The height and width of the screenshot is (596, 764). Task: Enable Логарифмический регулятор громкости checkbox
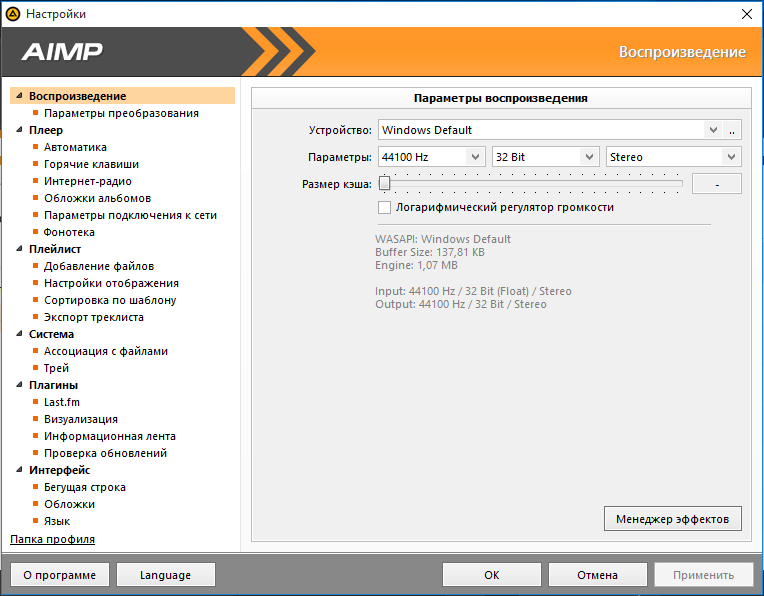pyautogui.click(x=384, y=208)
